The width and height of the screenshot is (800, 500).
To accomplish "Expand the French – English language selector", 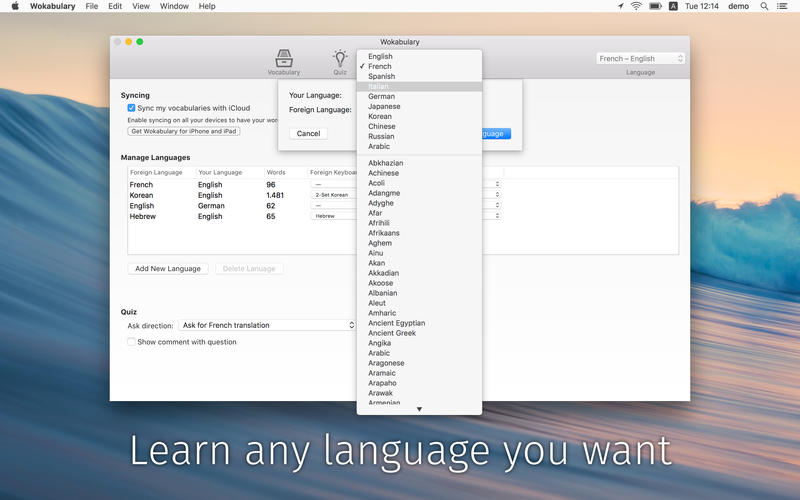I will (x=640, y=59).
